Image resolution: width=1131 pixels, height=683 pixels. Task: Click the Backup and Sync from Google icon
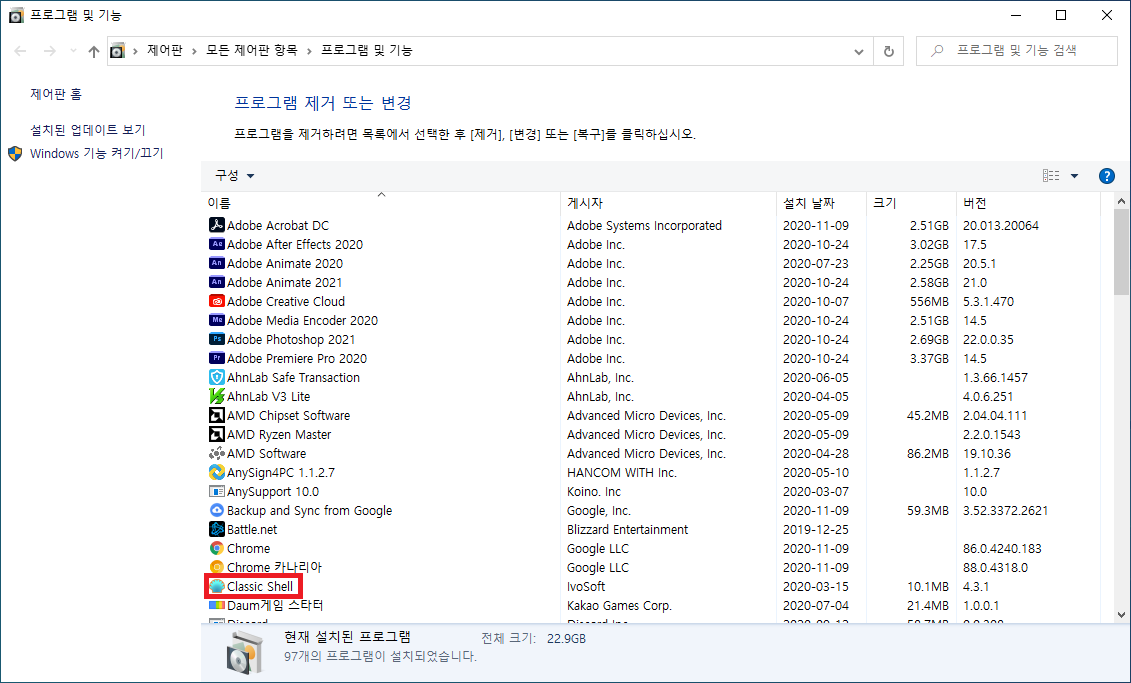[x=216, y=510]
